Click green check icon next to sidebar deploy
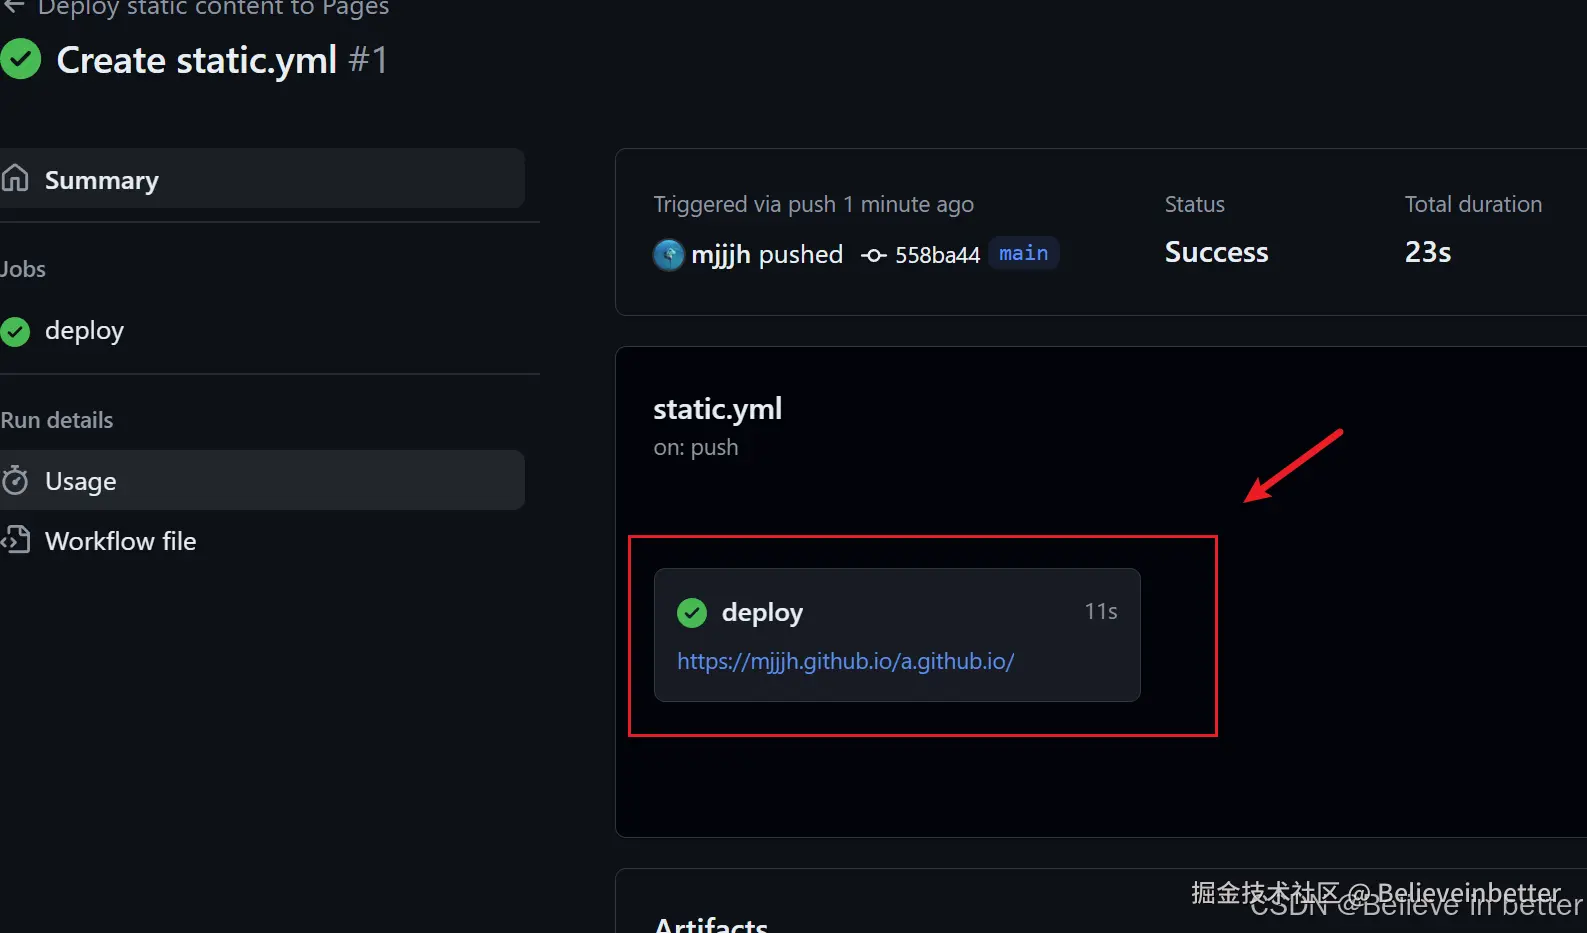 pos(15,331)
